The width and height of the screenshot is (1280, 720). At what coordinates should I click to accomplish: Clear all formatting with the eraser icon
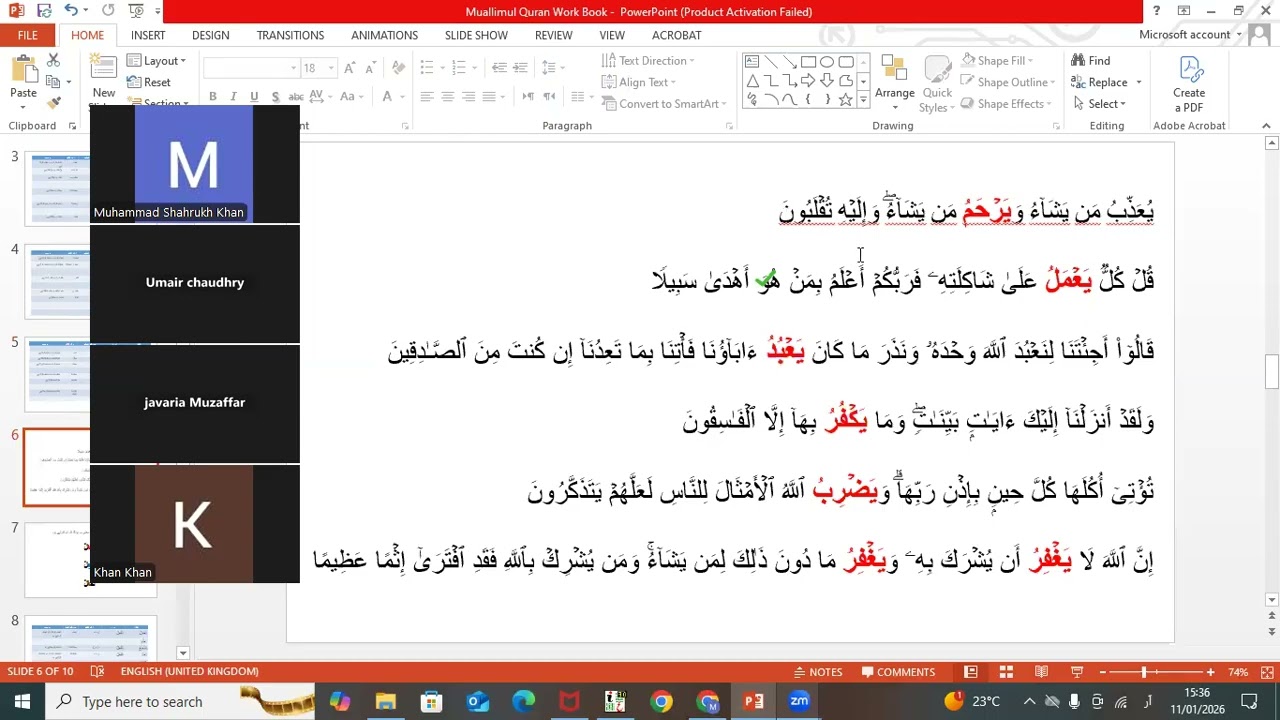click(x=398, y=68)
